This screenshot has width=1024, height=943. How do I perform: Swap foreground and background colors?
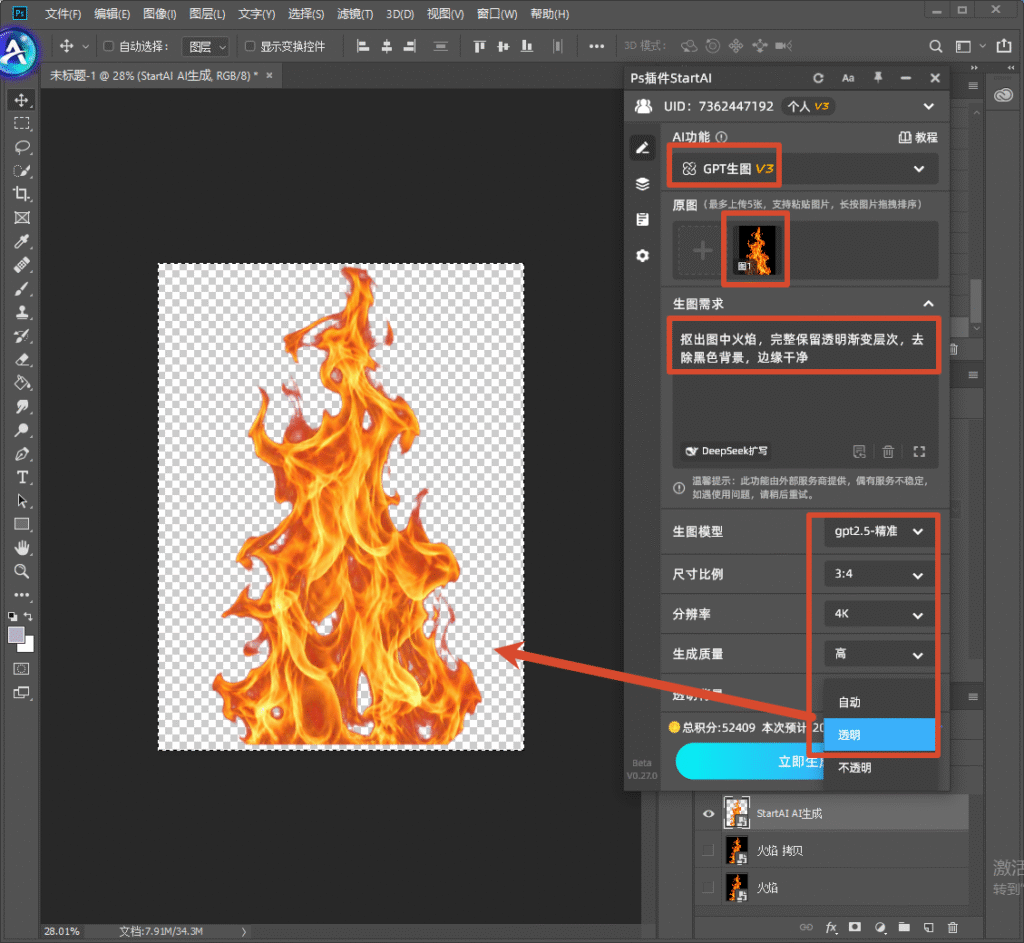pyautogui.click(x=28, y=616)
